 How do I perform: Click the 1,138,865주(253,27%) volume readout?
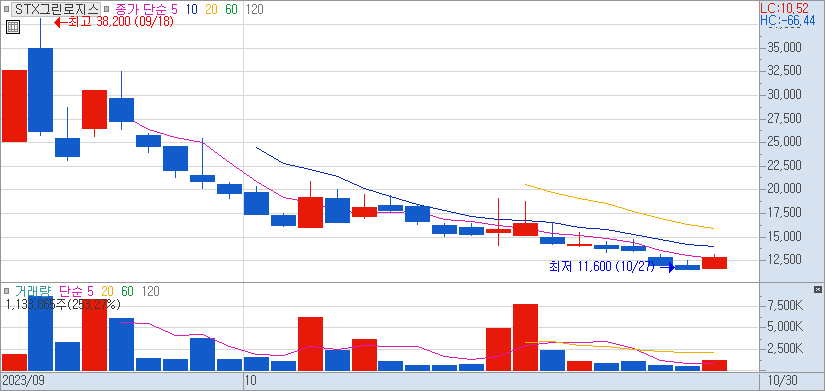coord(63,304)
